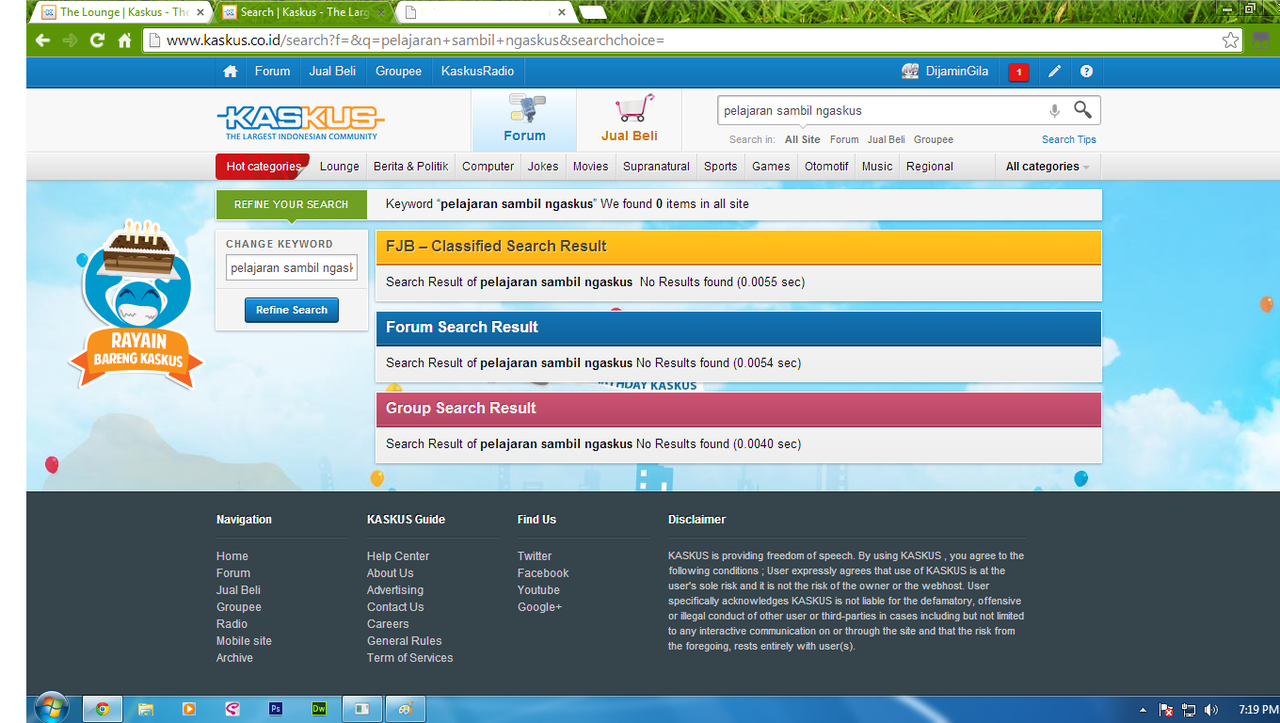Open Windows Explorer from the taskbar

coord(146,709)
